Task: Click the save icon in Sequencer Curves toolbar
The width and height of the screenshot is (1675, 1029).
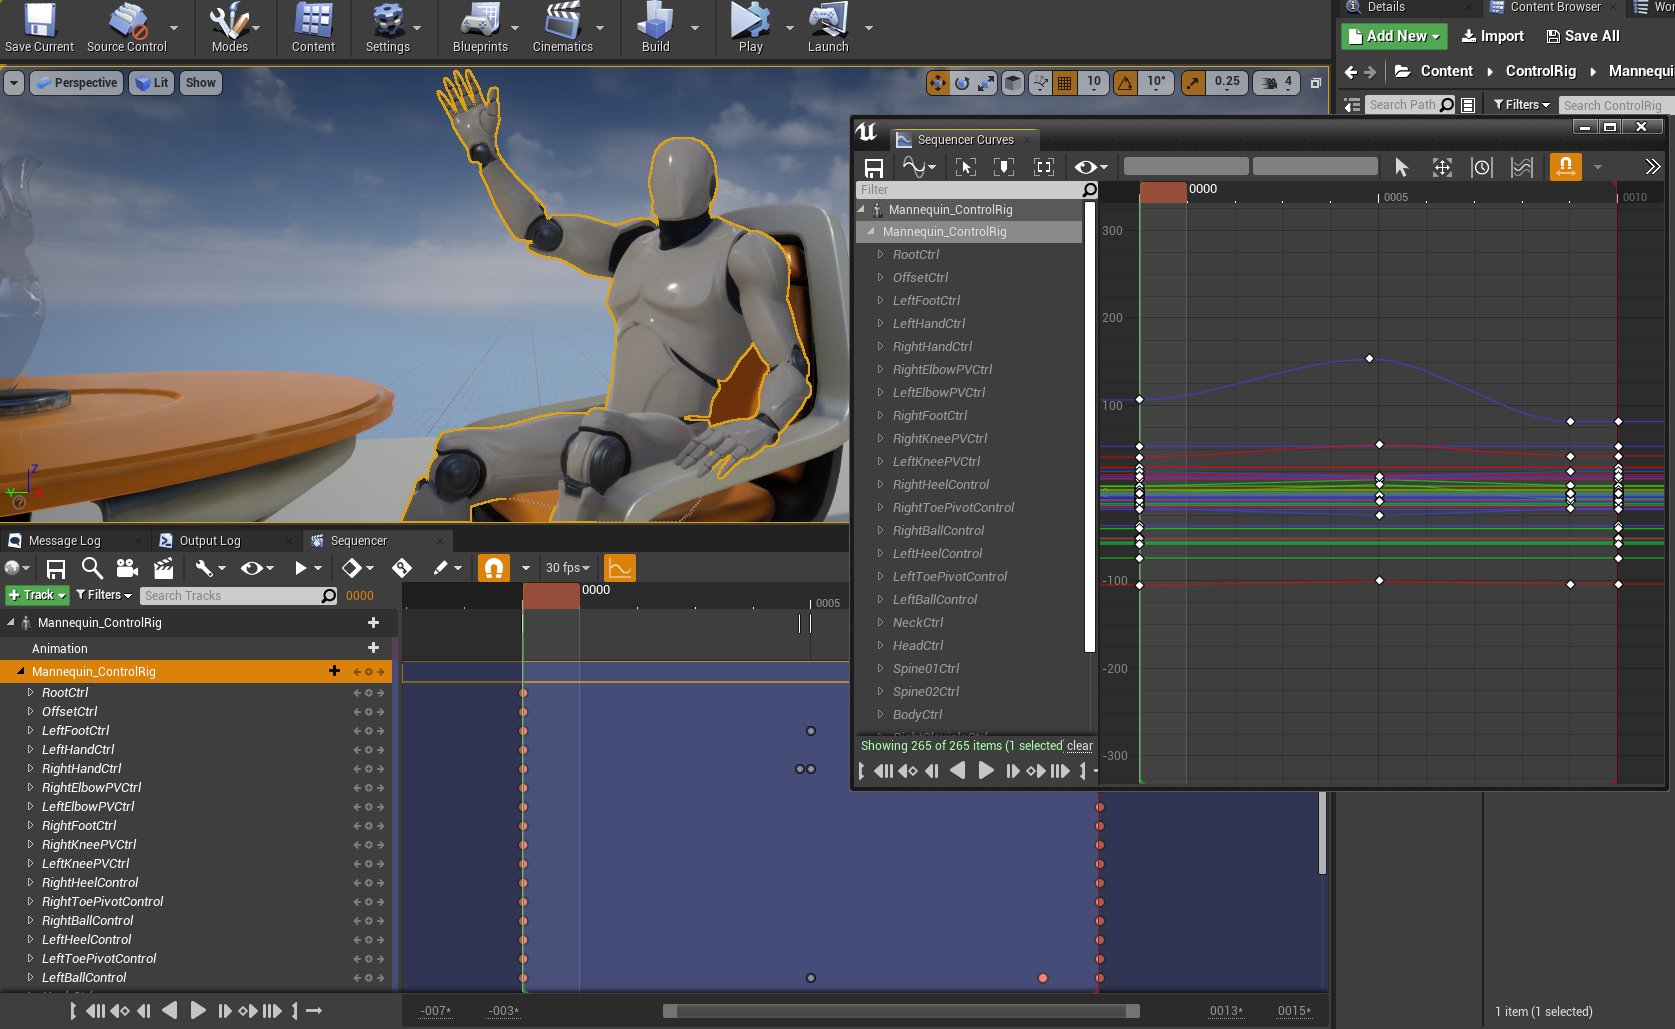Action: click(875, 166)
